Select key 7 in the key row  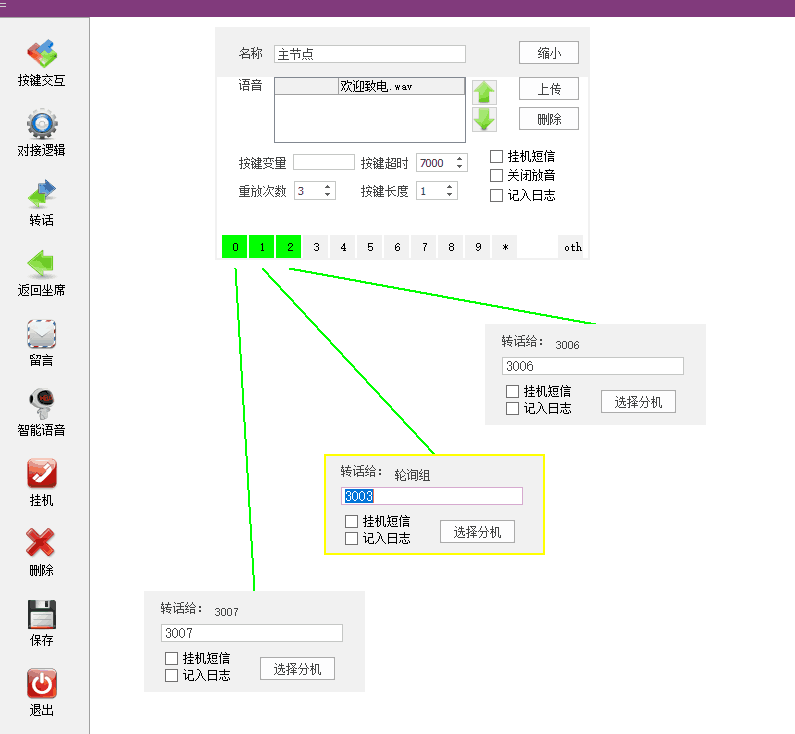pos(424,247)
